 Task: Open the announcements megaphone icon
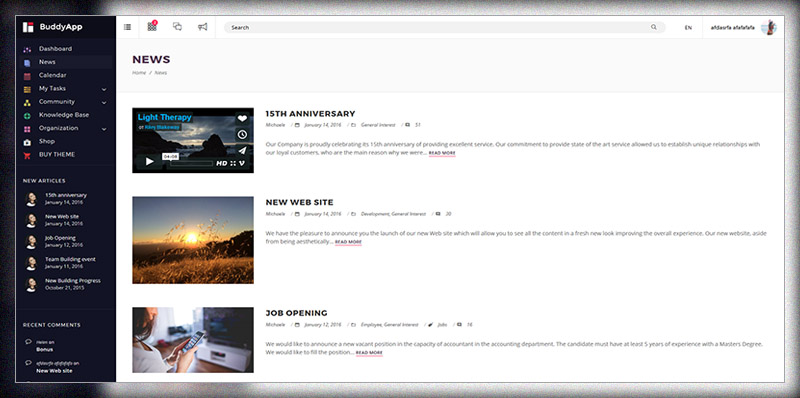pyautogui.click(x=203, y=27)
